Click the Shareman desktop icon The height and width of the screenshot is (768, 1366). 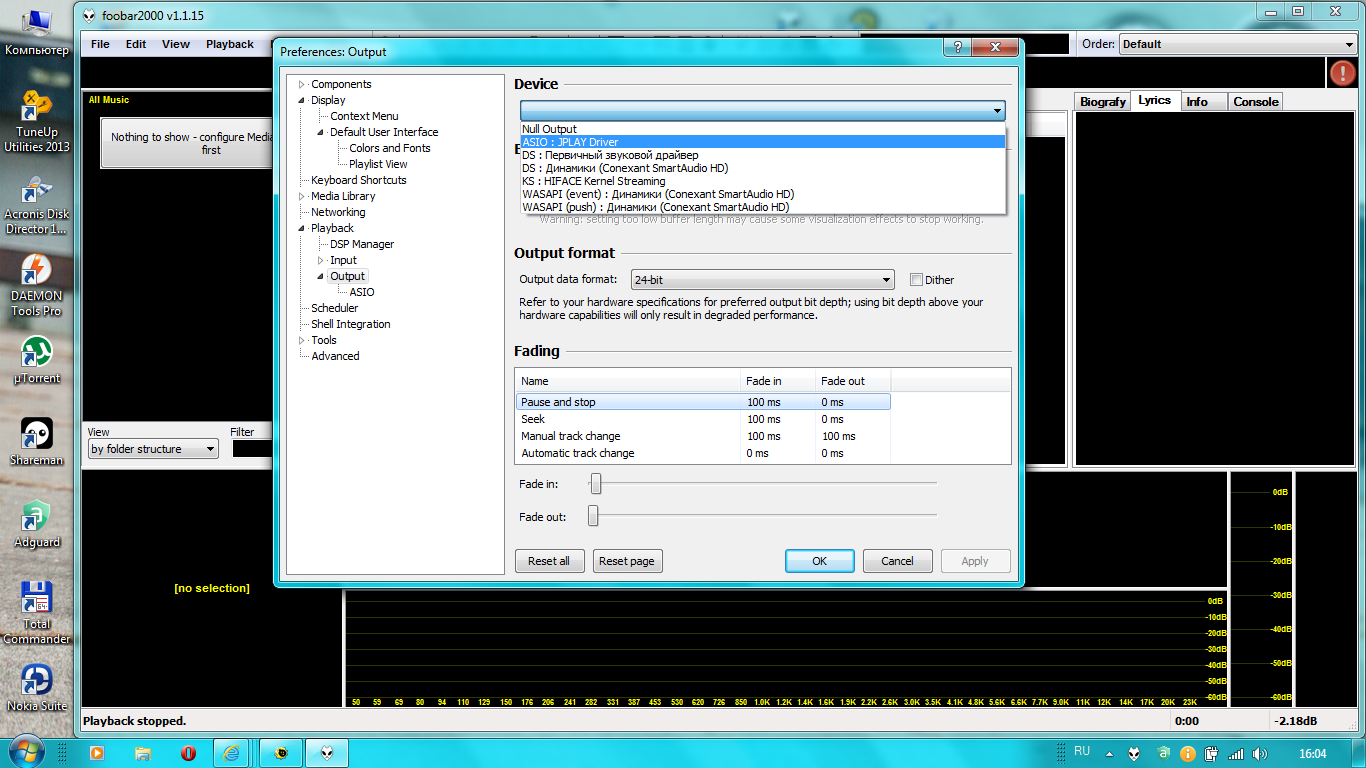(37, 436)
